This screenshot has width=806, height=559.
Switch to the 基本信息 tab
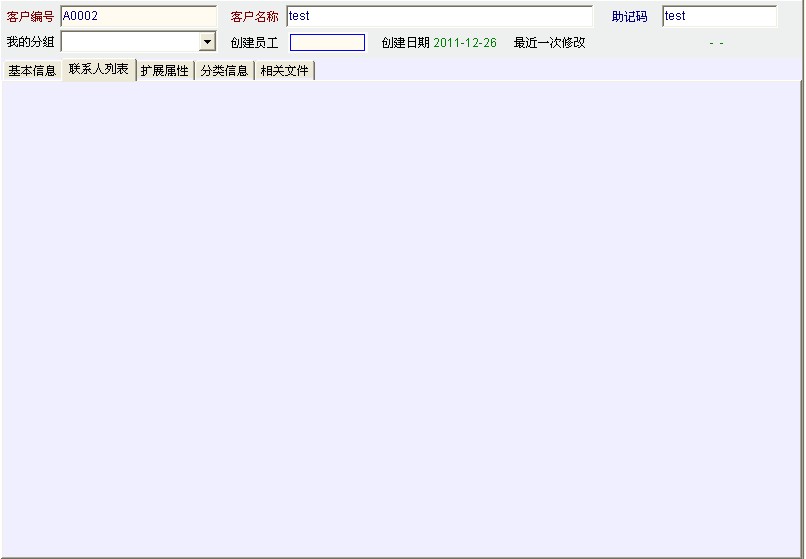click(32, 71)
